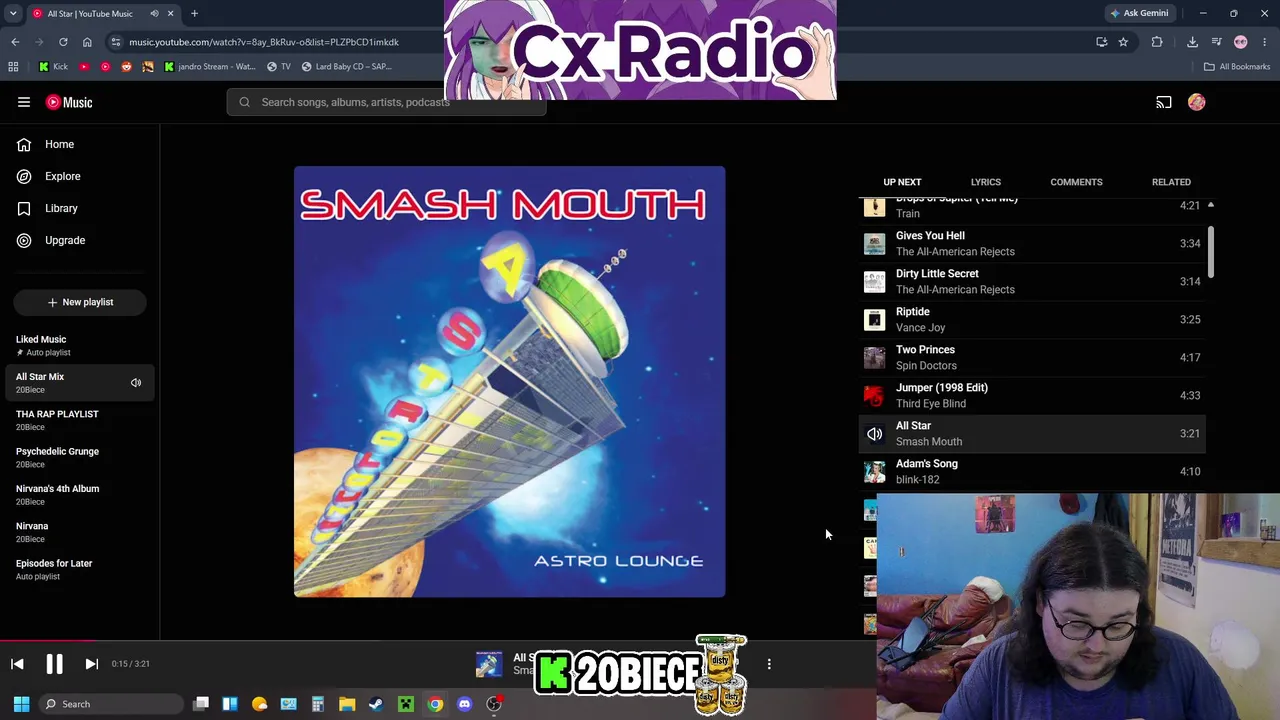Bookmark this page with the star icon
Image resolution: width=1280 pixels, height=720 pixels.
[x=1123, y=42]
